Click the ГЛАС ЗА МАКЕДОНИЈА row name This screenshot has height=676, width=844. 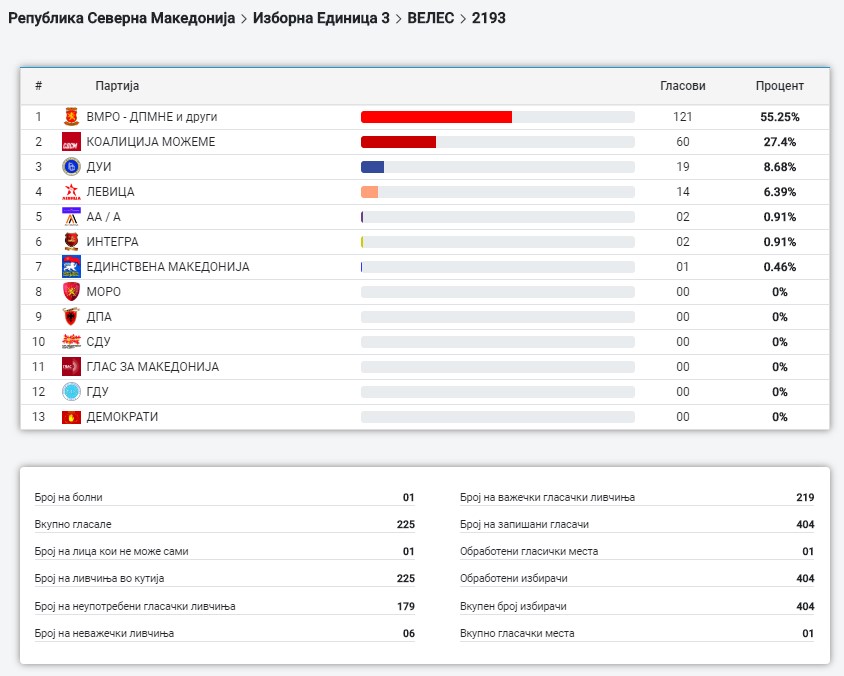(x=152, y=367)
